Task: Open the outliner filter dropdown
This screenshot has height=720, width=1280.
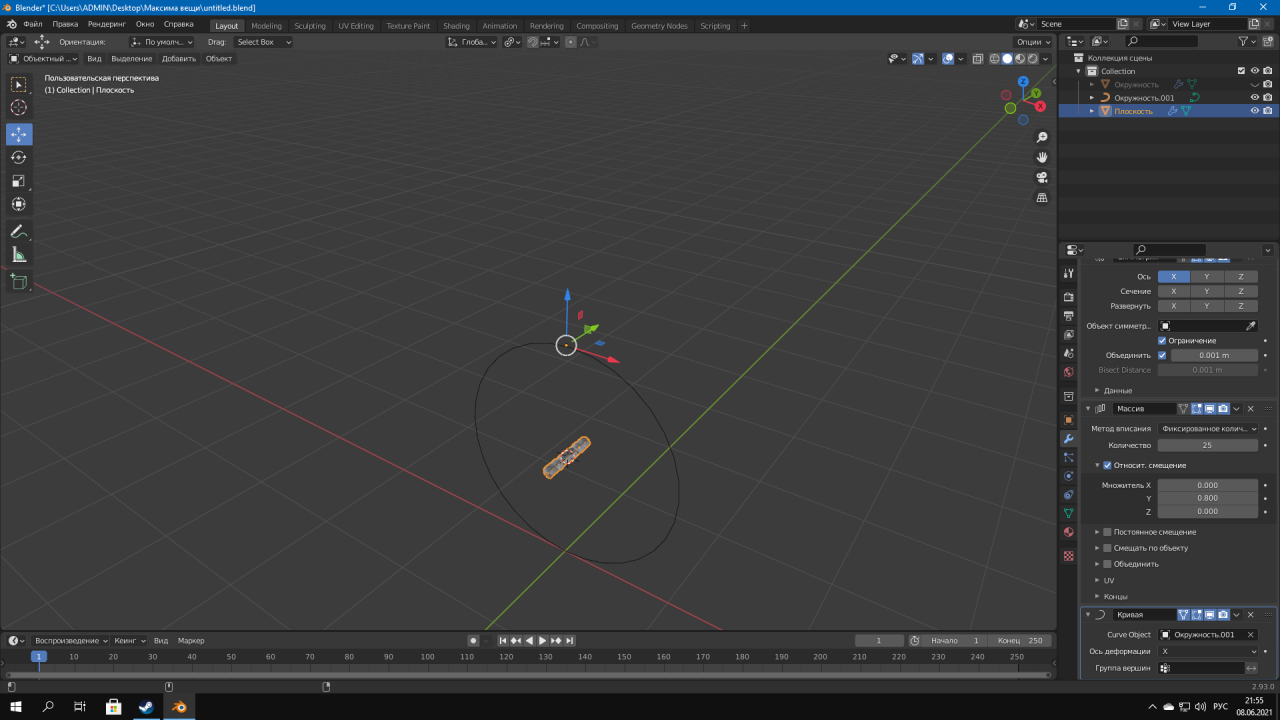Action: (x=1246, y=41)
